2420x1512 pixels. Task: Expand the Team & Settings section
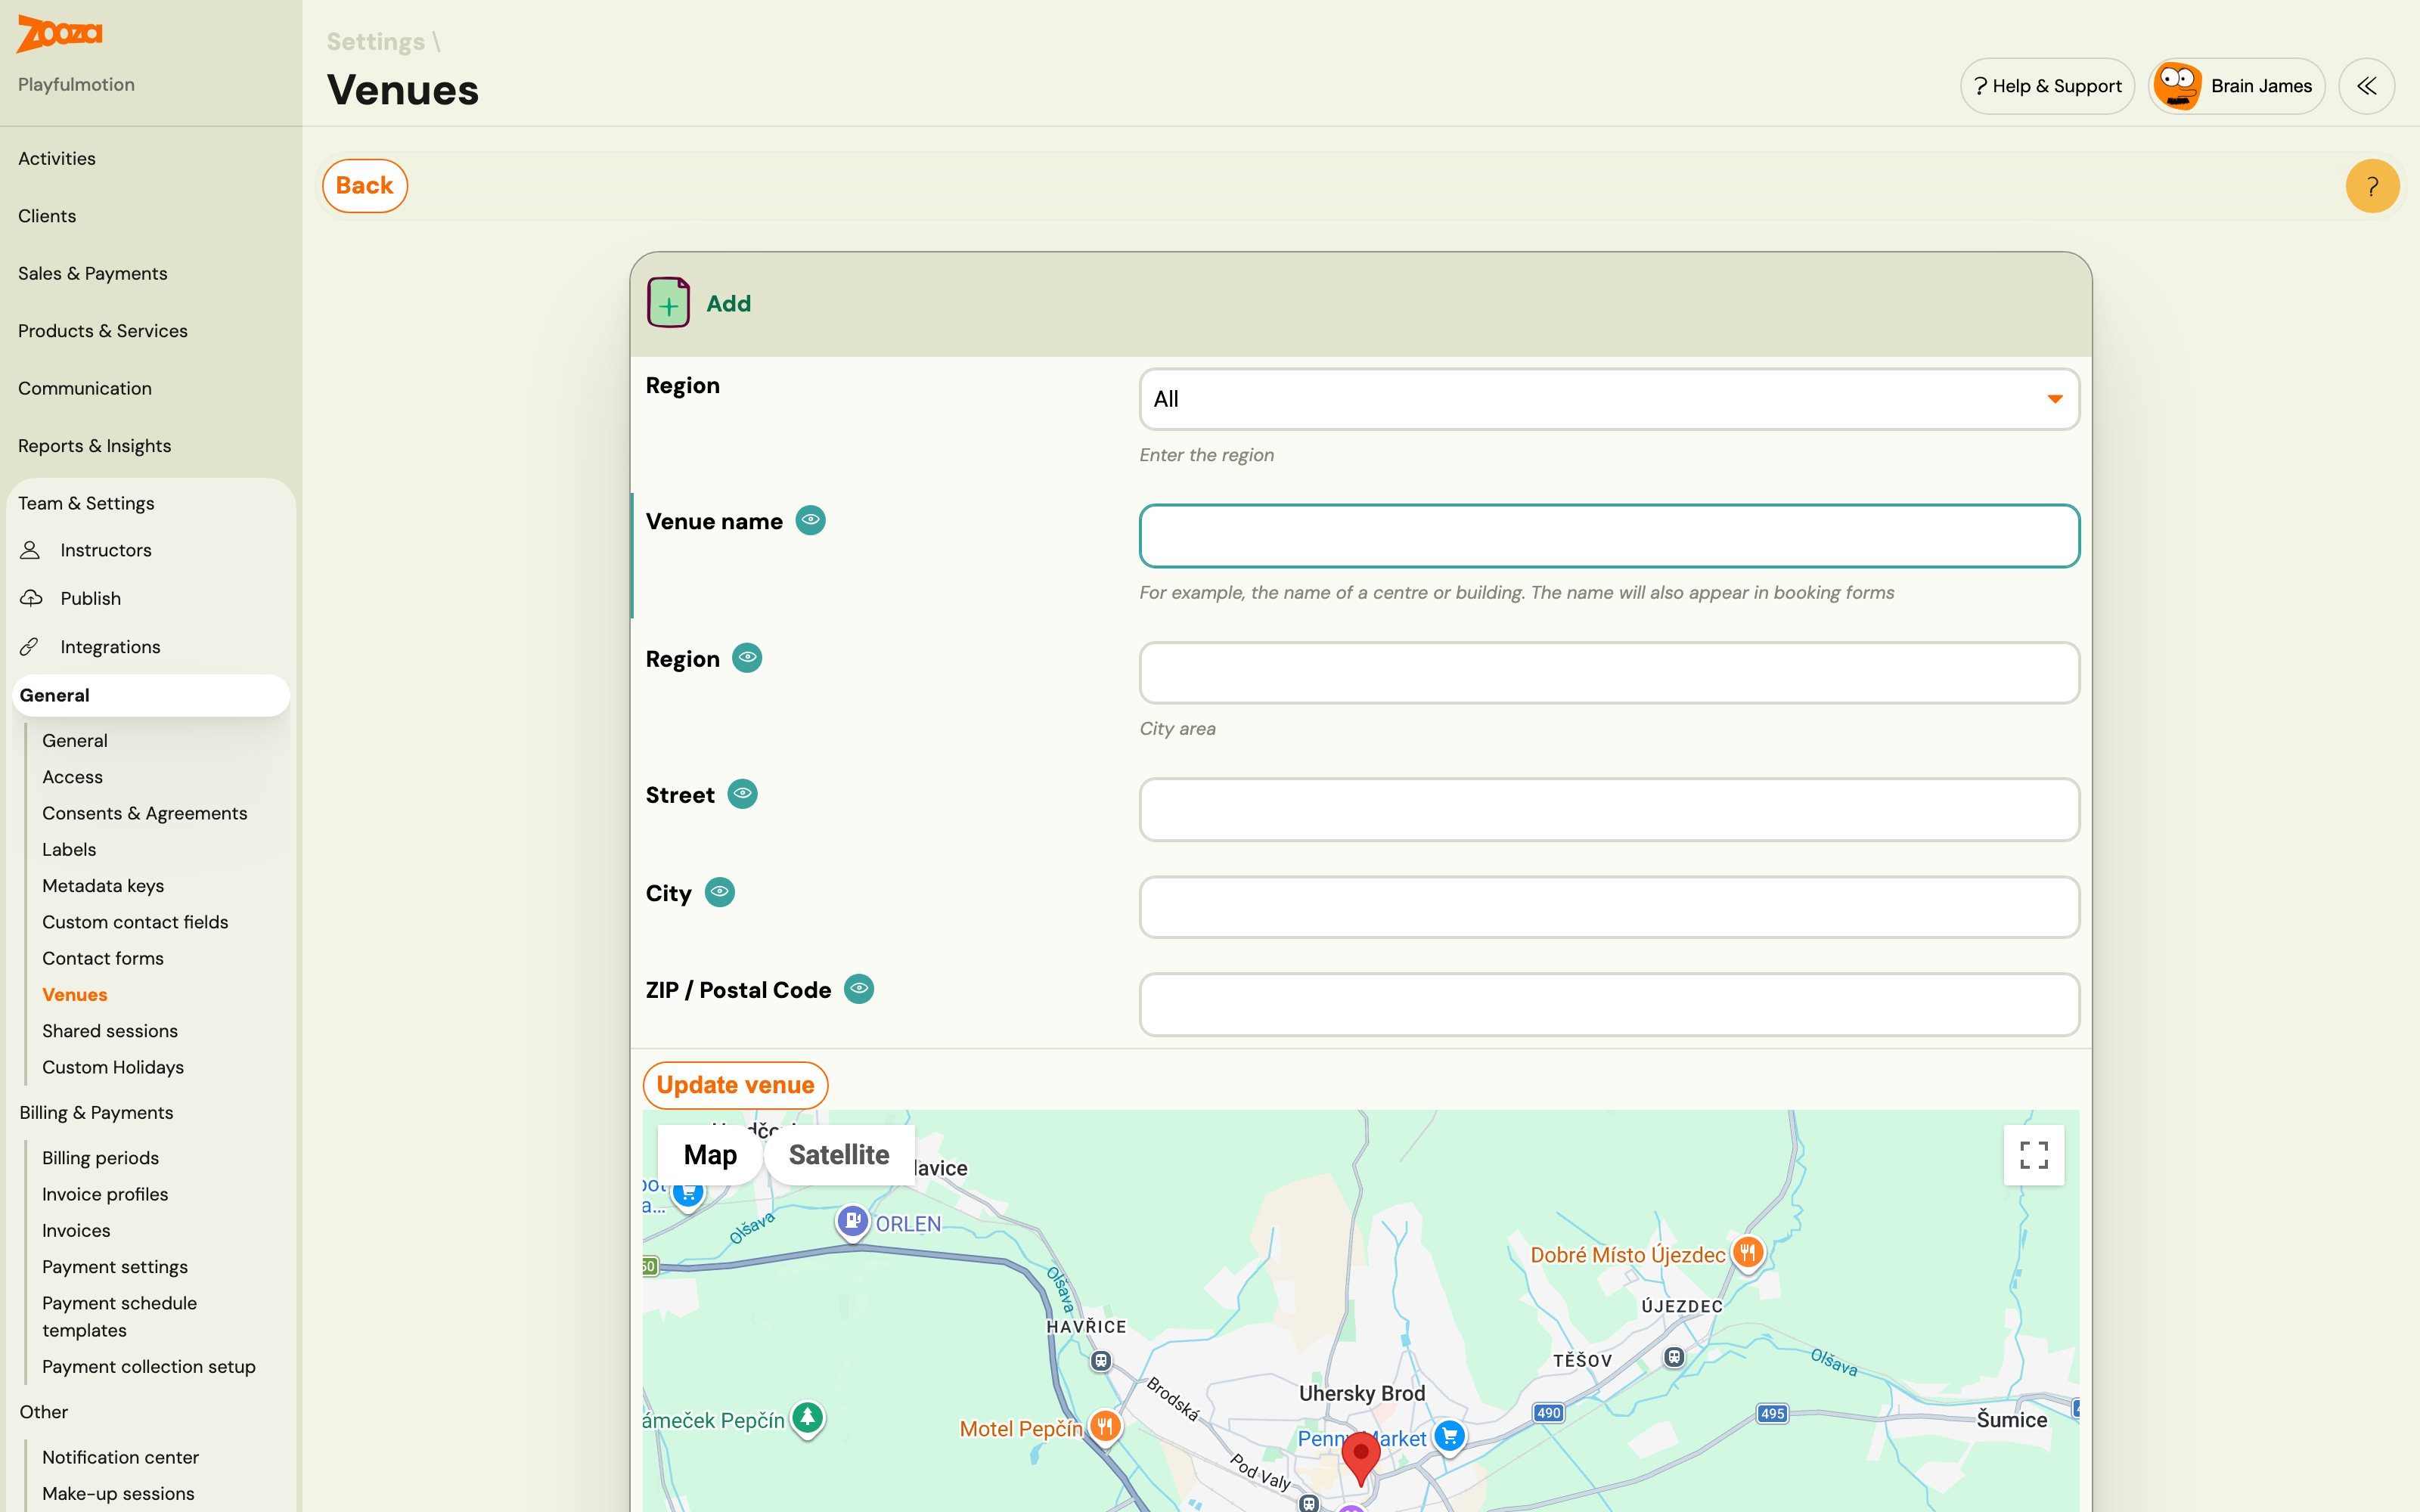(86, 503)
